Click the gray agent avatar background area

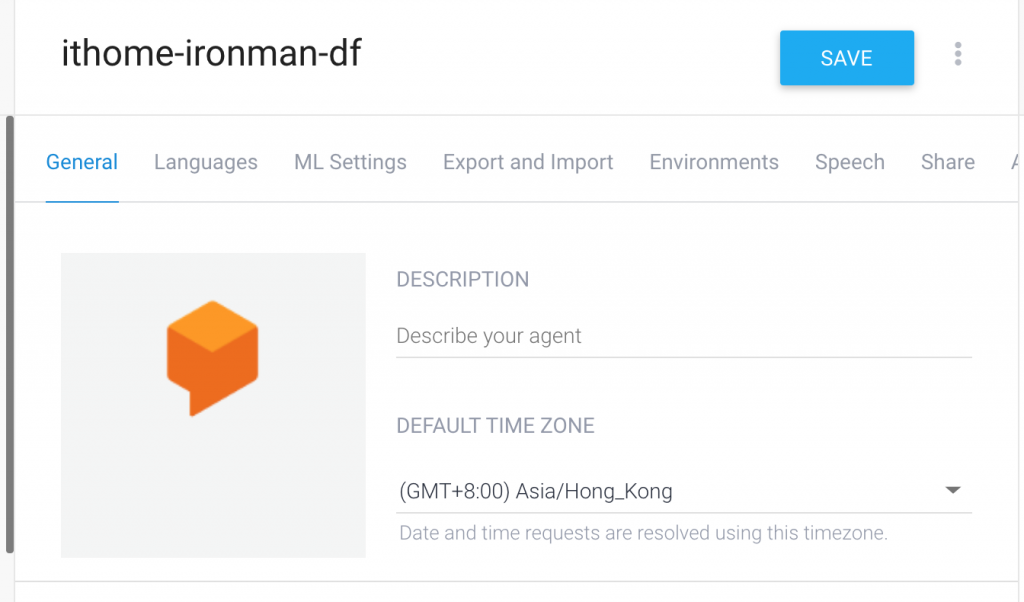(110, 500)
